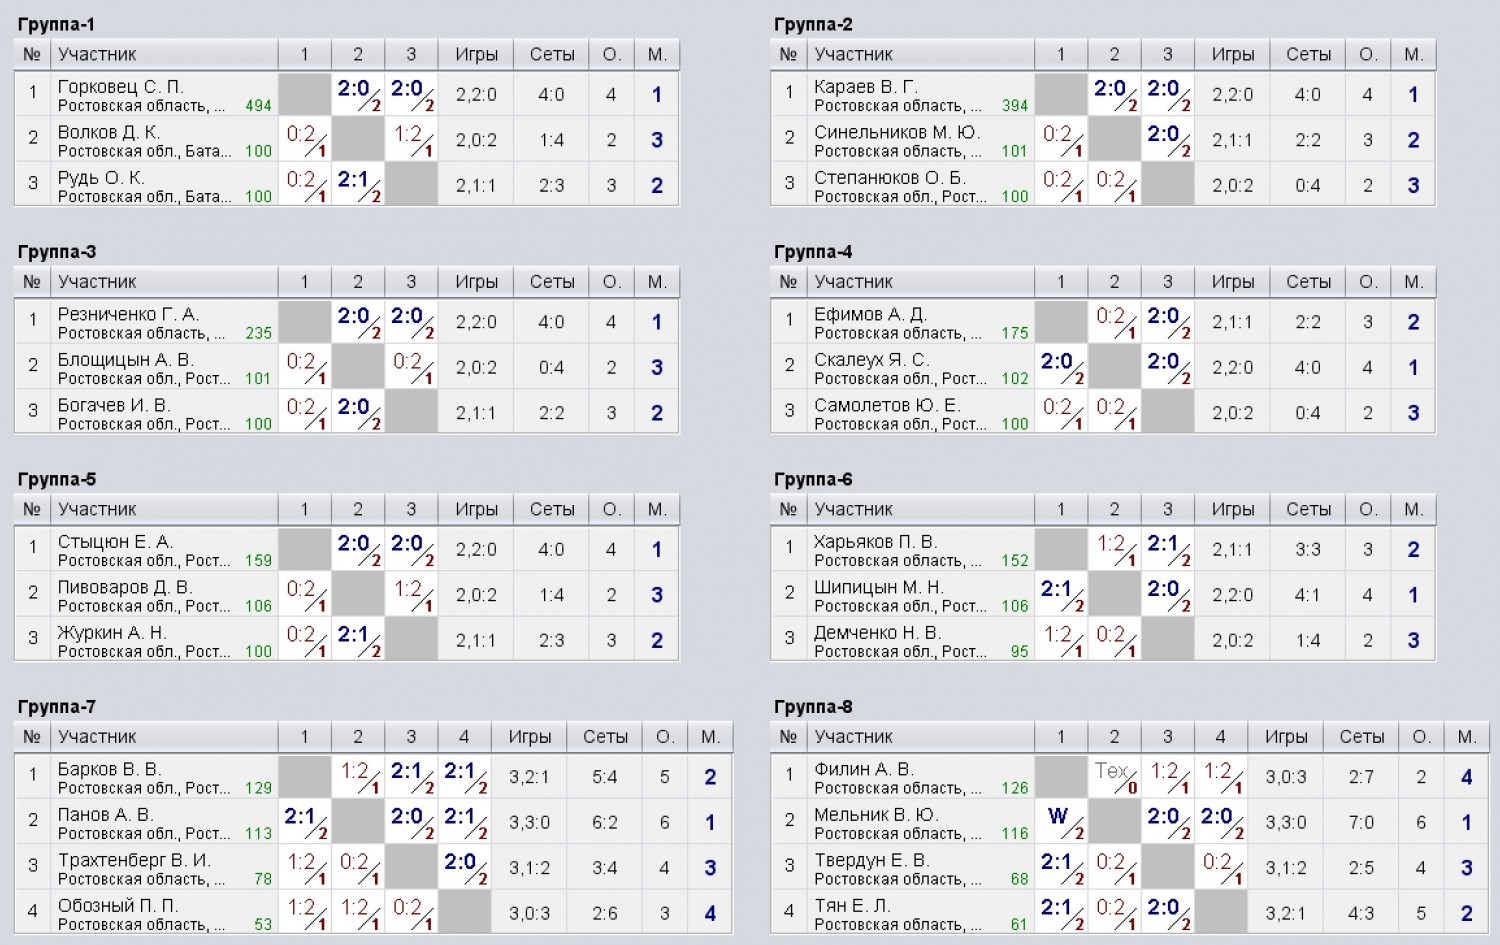The image size is (1500, 945).
Task: Select Мельник В. Ю. in Группа-8
Action: click(x=876, y=814)
